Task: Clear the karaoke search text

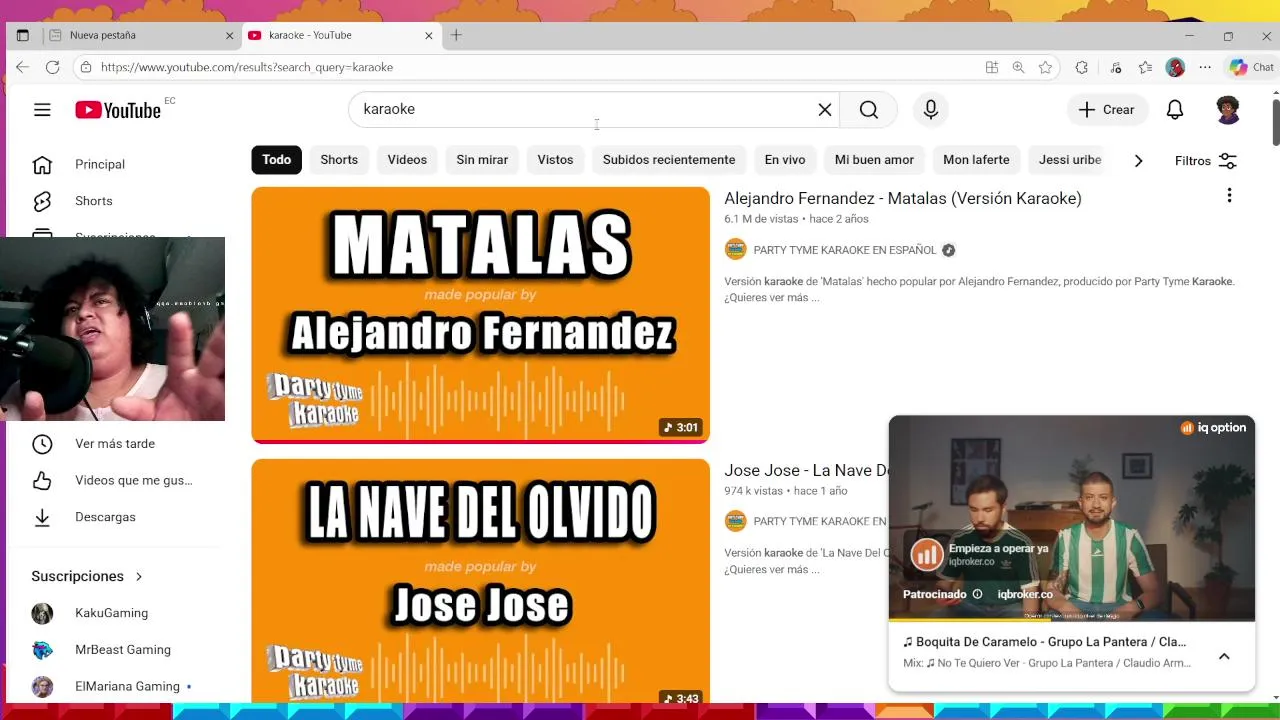Action: click(825, 110)
